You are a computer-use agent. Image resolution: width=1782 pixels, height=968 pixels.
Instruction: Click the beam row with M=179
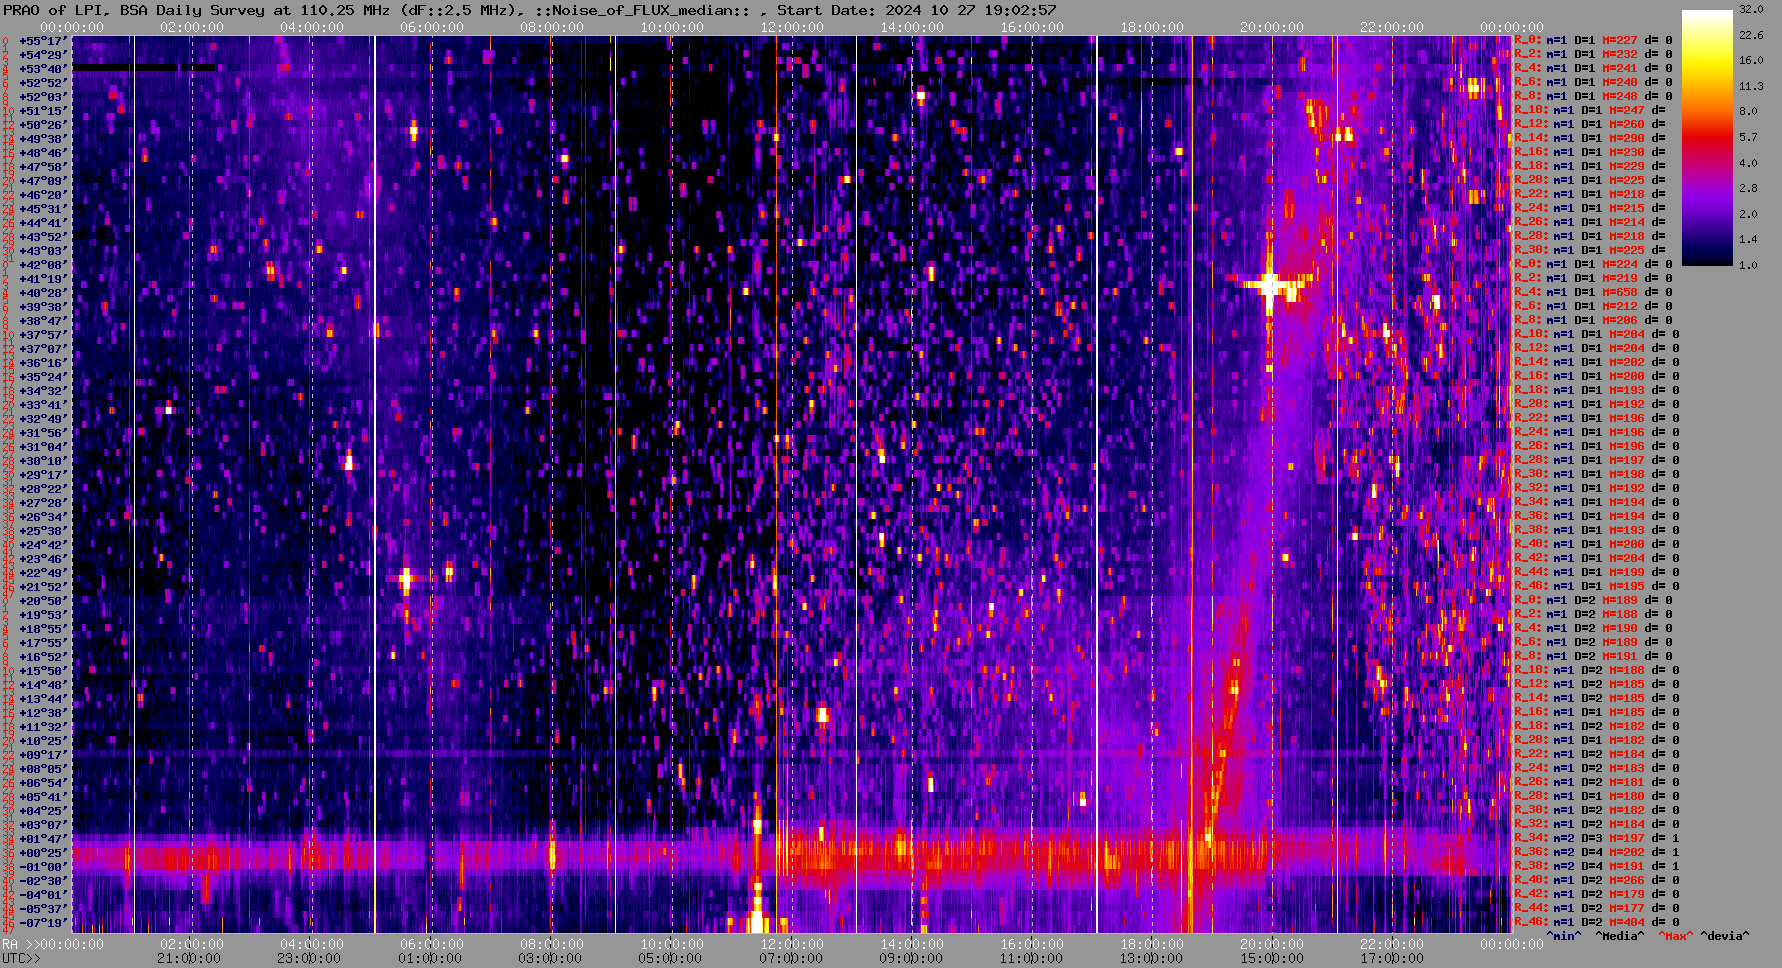[1597, 894]
